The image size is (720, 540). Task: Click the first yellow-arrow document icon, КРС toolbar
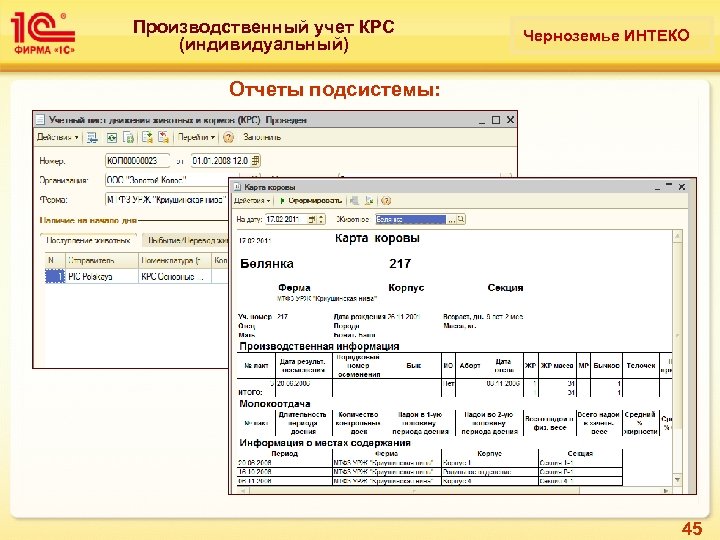pyautogui.click(x=147, y=137)
